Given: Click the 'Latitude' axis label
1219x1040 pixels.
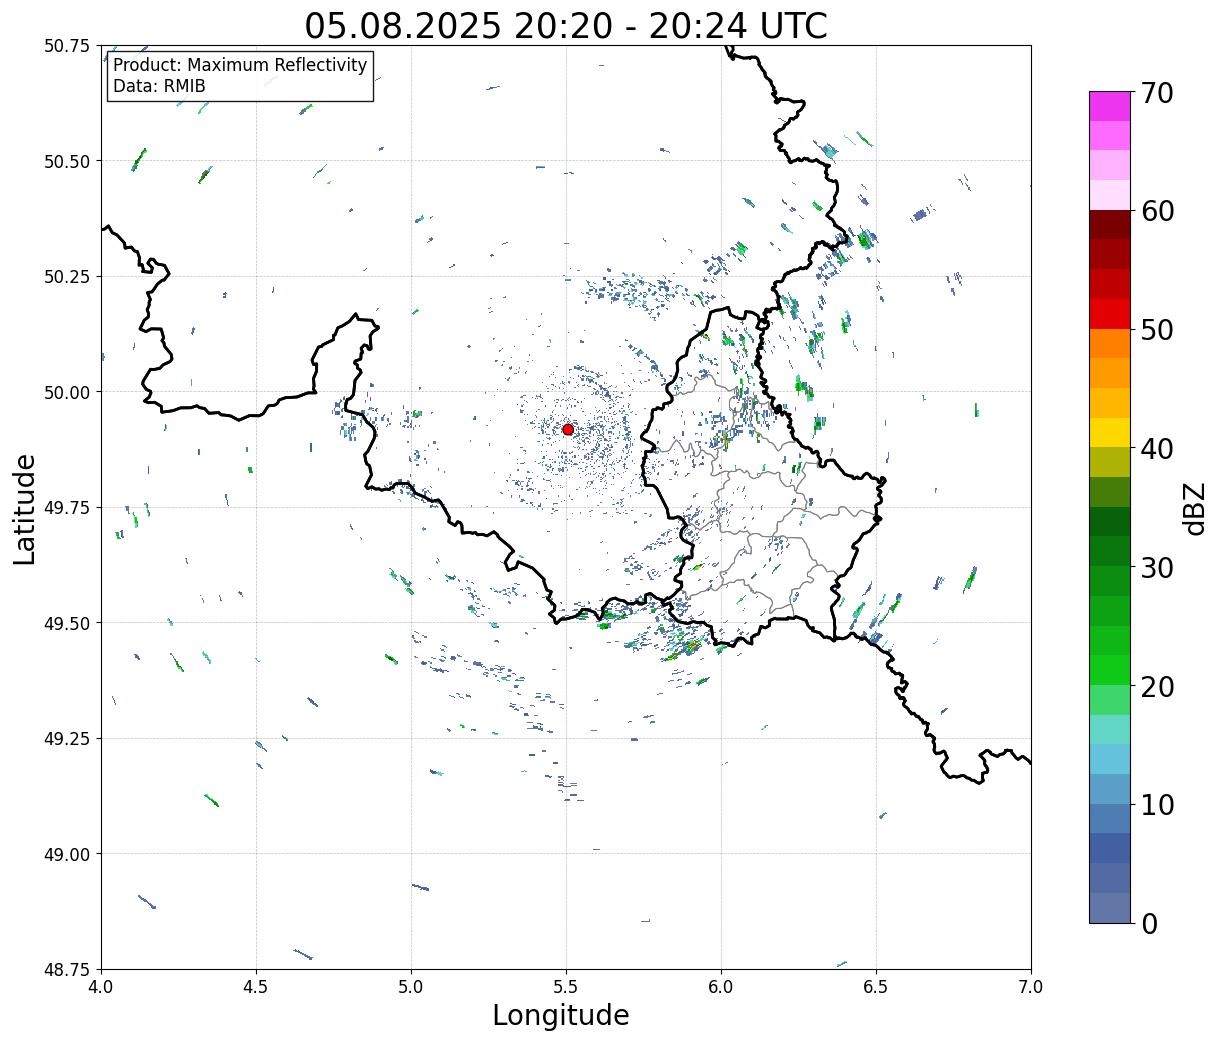Looking at the screenshot, I should [25, 509].
